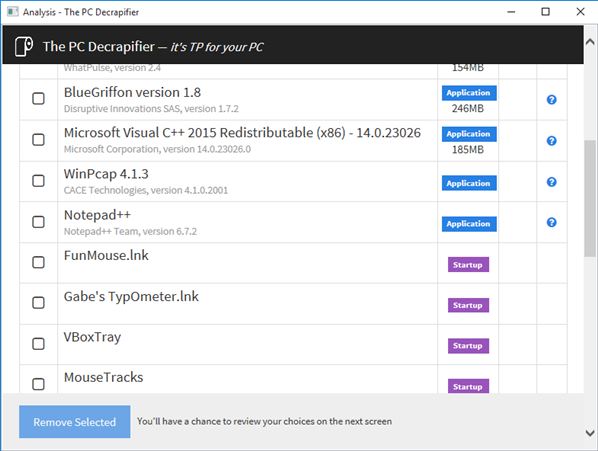Mark the VBoxTray checkbox
The height and width of the screenshot is (451, 598).
click(38, 344)
